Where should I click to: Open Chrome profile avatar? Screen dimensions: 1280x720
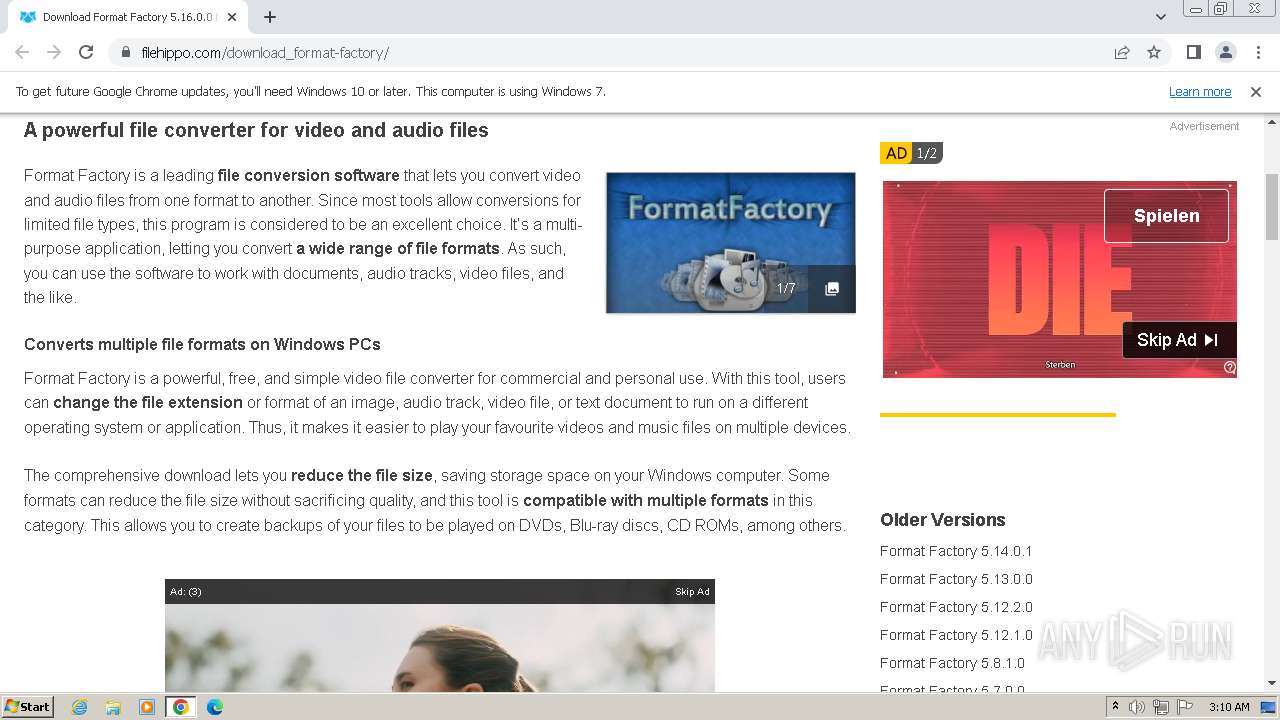[1225, 52]
